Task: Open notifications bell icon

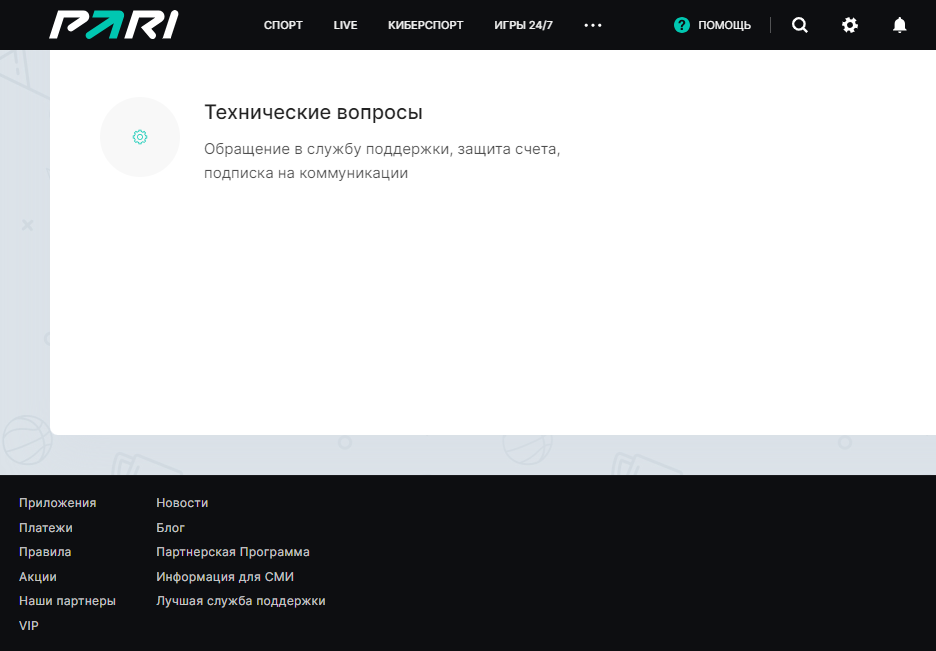Action: point(900,25)
